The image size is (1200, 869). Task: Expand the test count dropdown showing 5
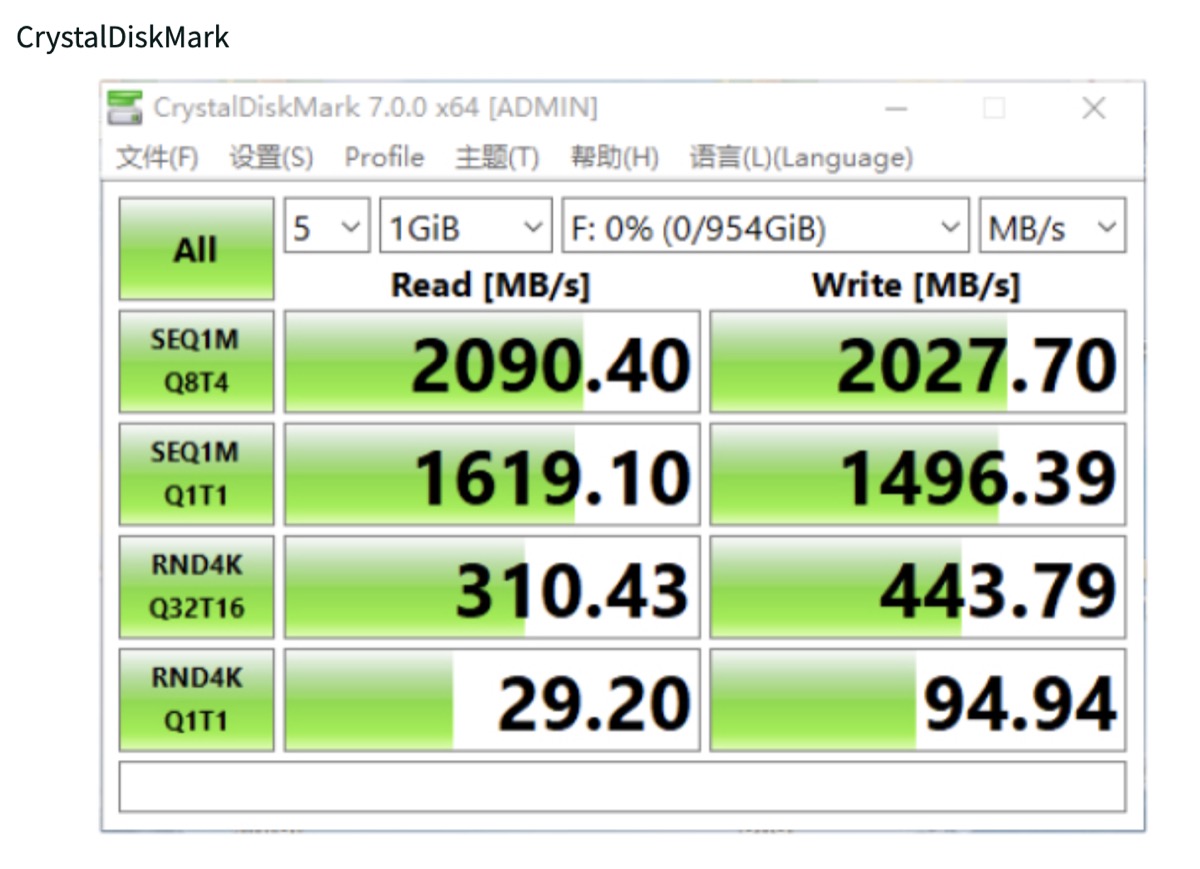pyautogui.click(x=327, y=227)
